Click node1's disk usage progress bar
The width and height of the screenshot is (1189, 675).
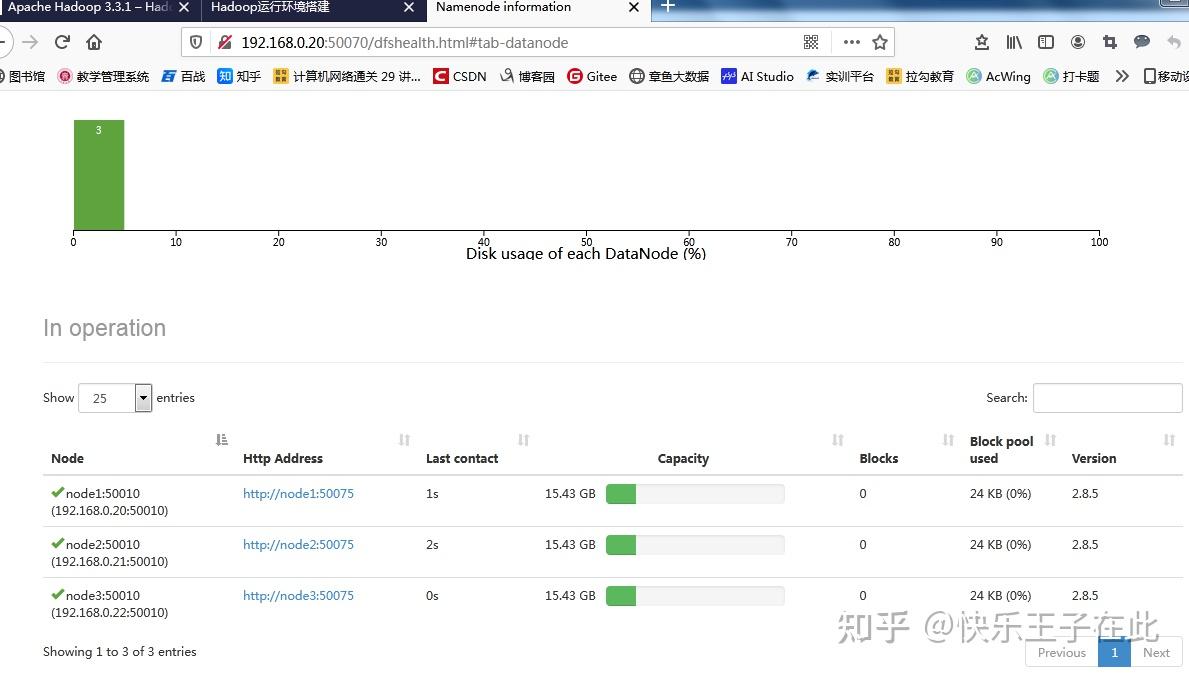click(x=694, y=493)
